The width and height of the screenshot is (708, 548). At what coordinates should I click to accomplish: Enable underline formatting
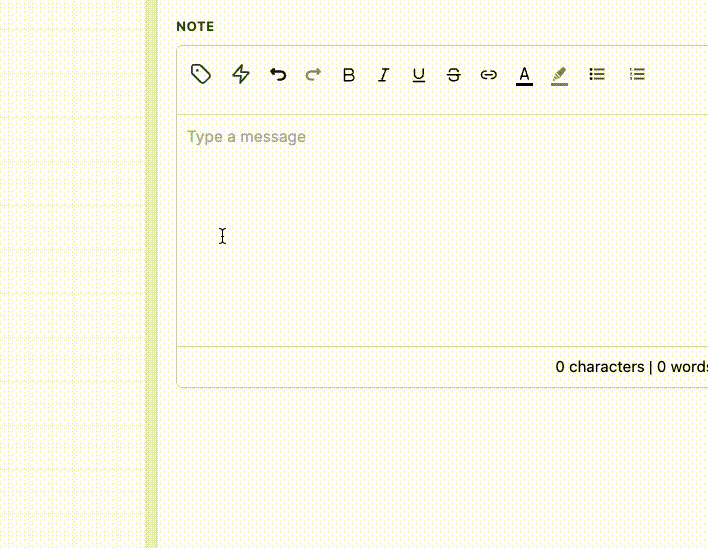point(419,75)
